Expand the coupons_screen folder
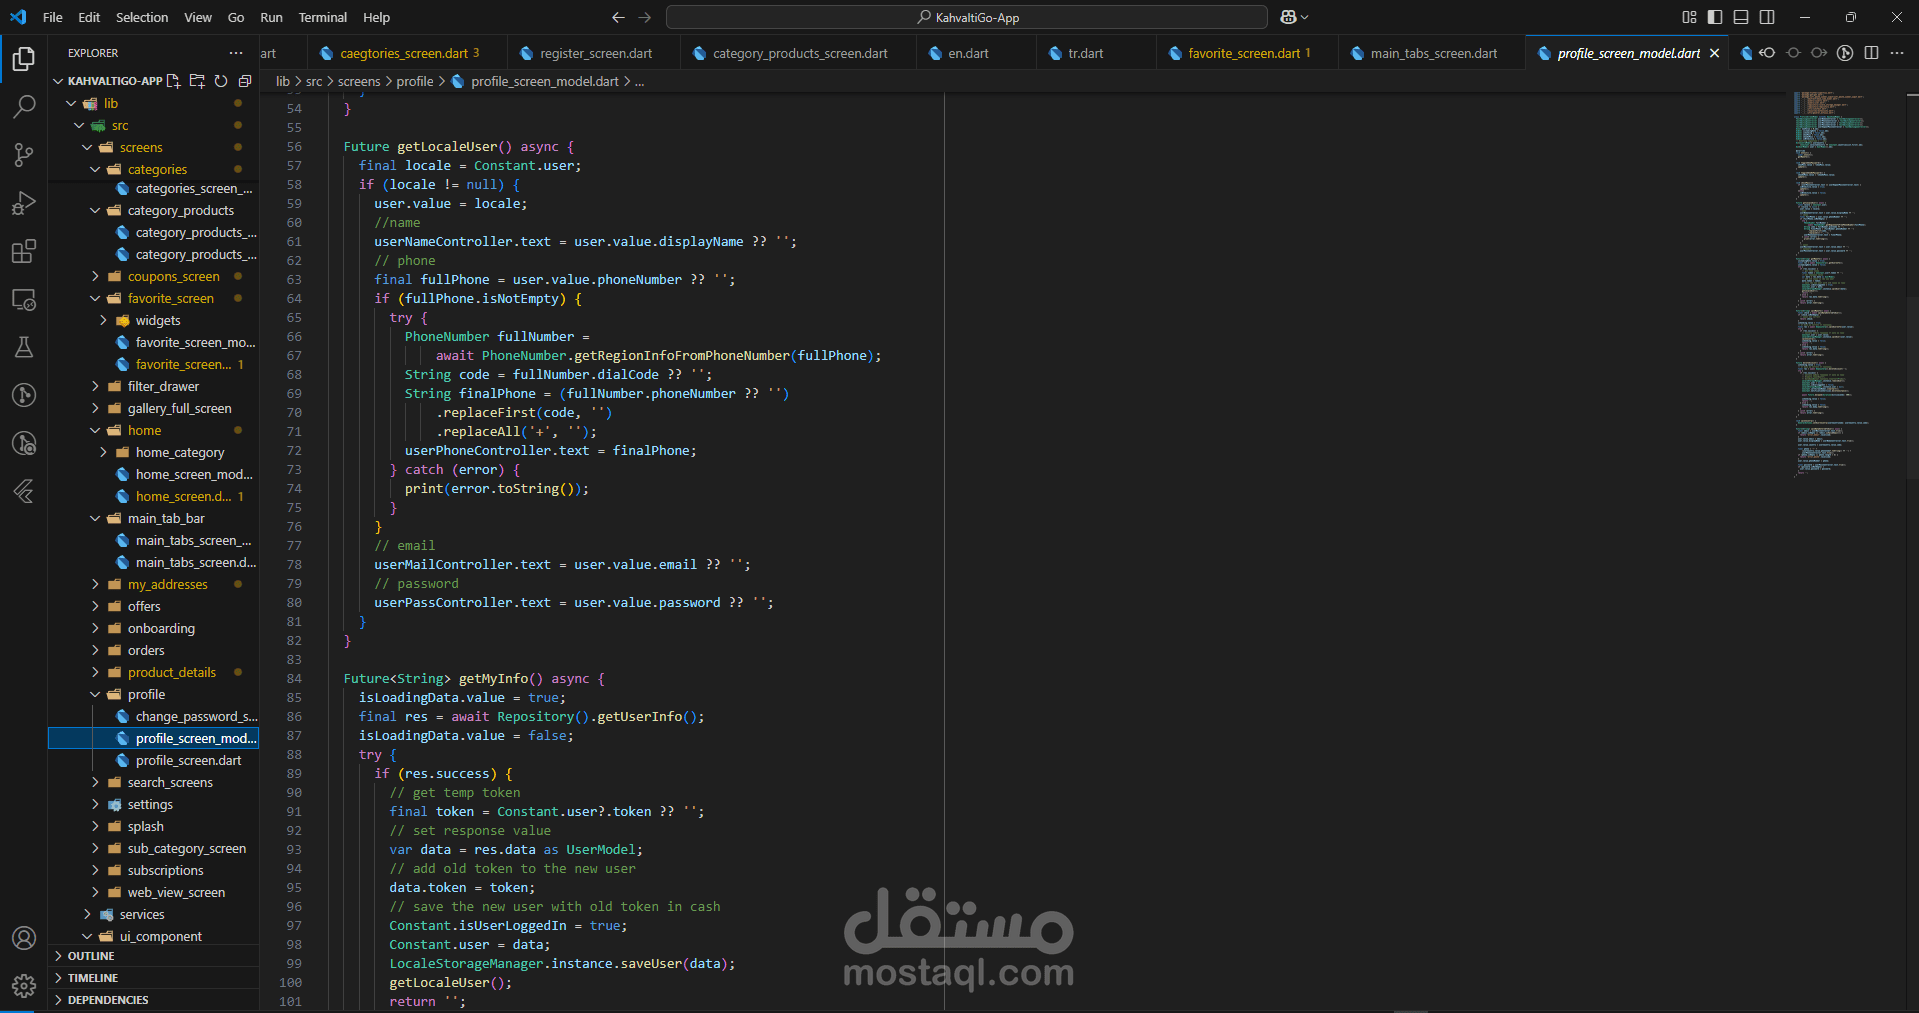 coord(96,277)
